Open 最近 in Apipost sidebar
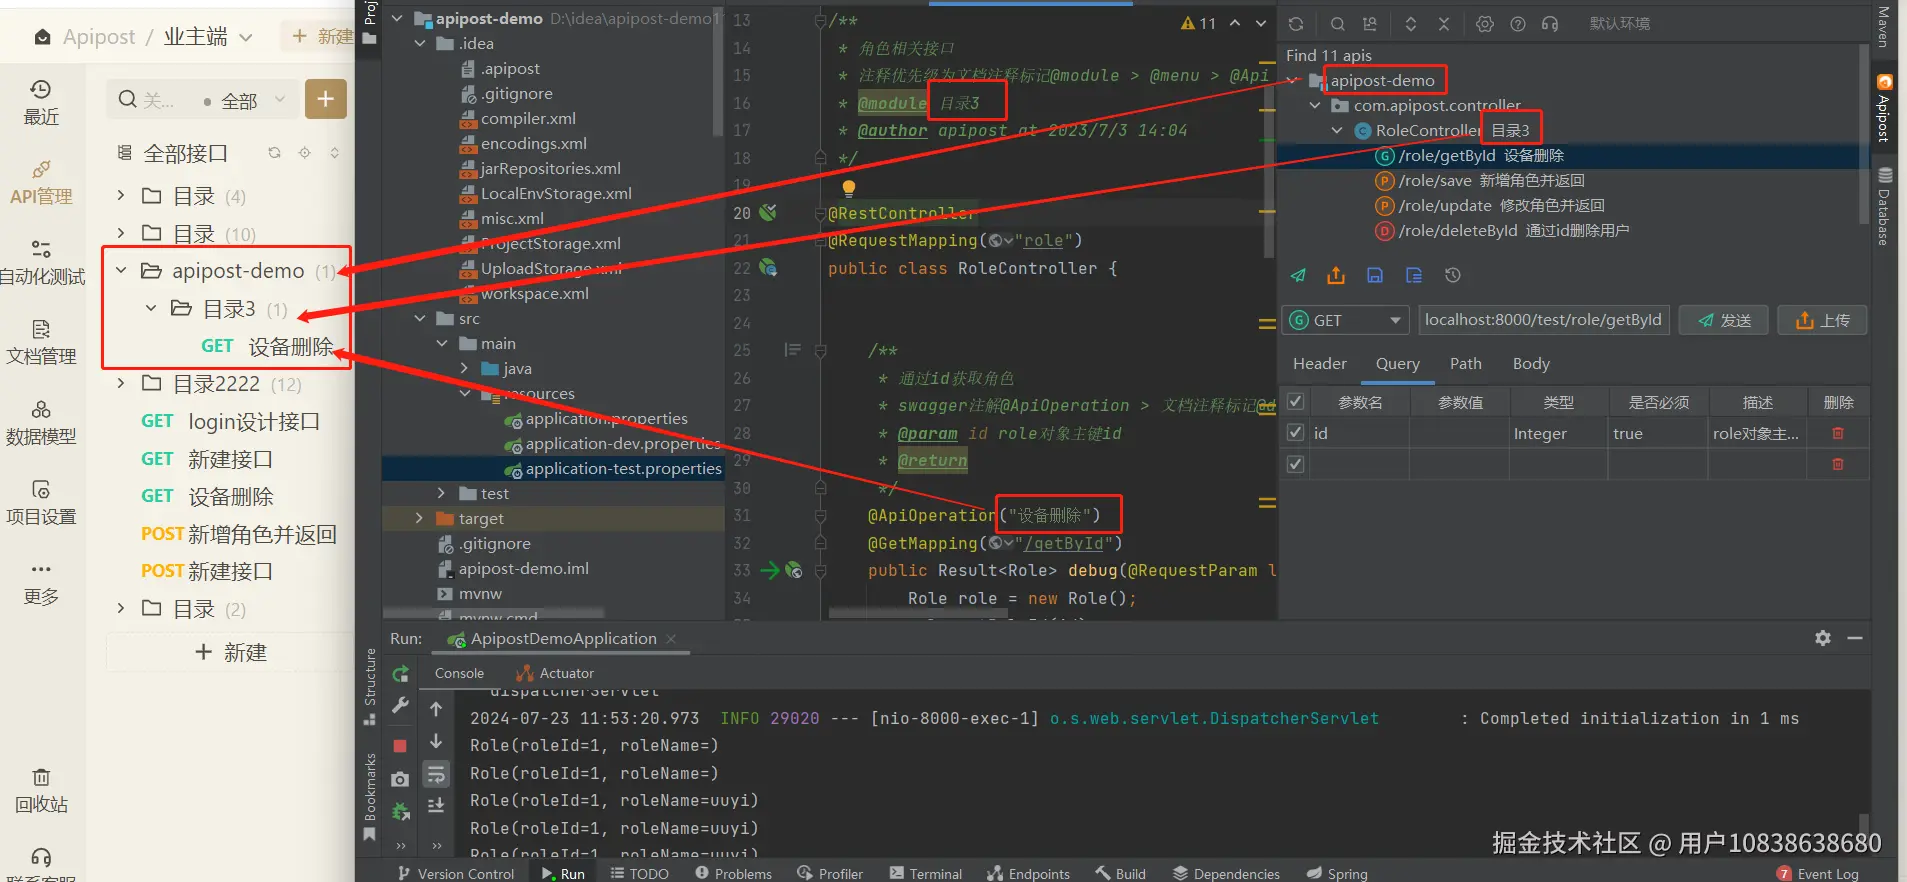Viewport: 1907px width, 882px height. tap(41, 103)
